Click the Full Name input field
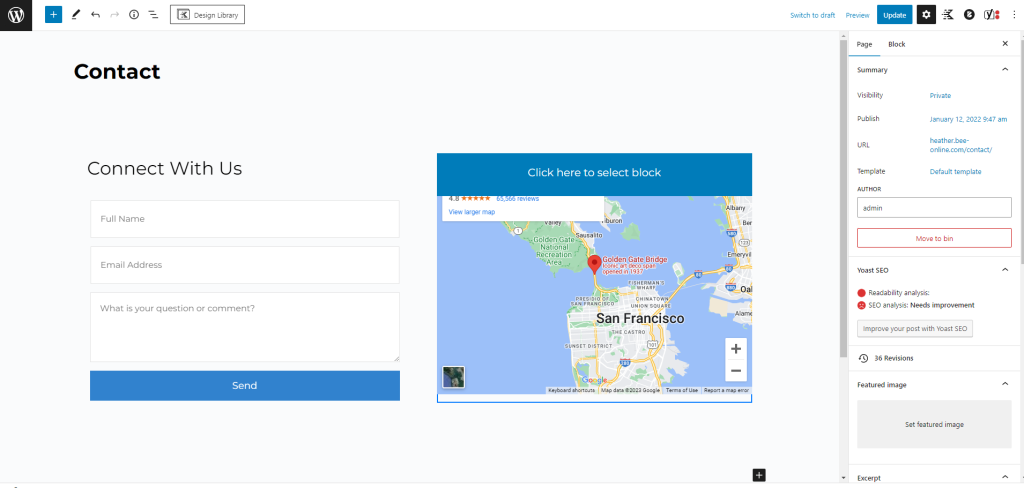Viewport: 1024px width, 488px height. (x=244, y=219)
